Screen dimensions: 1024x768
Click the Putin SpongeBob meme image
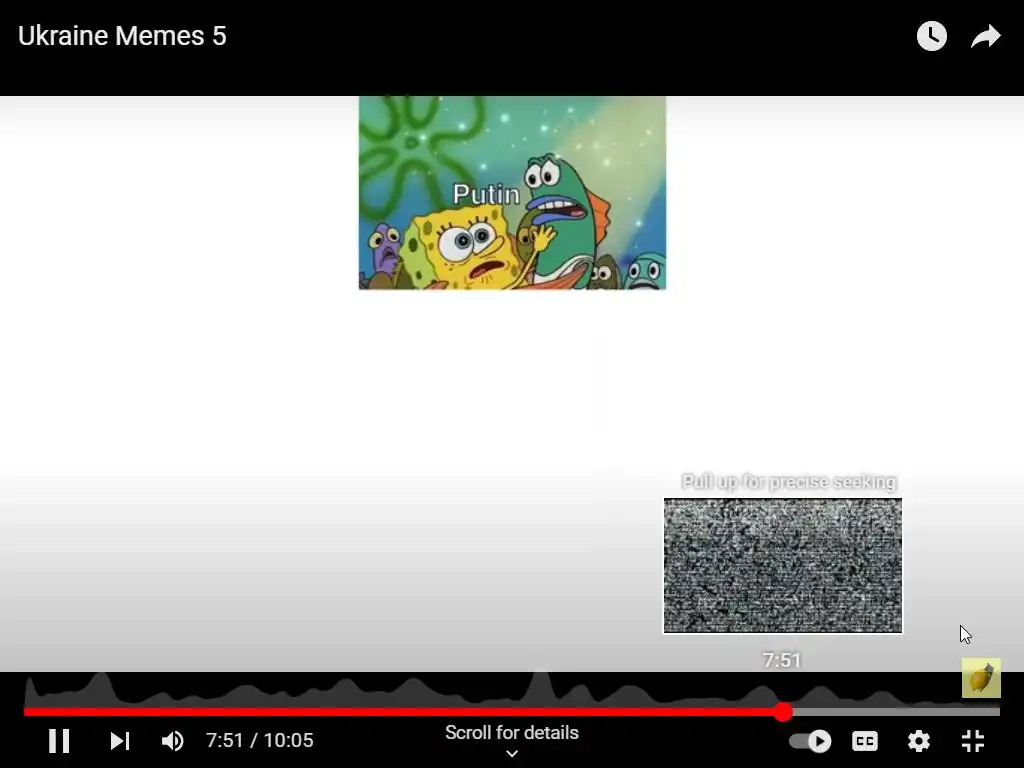(x=513, y=193)
